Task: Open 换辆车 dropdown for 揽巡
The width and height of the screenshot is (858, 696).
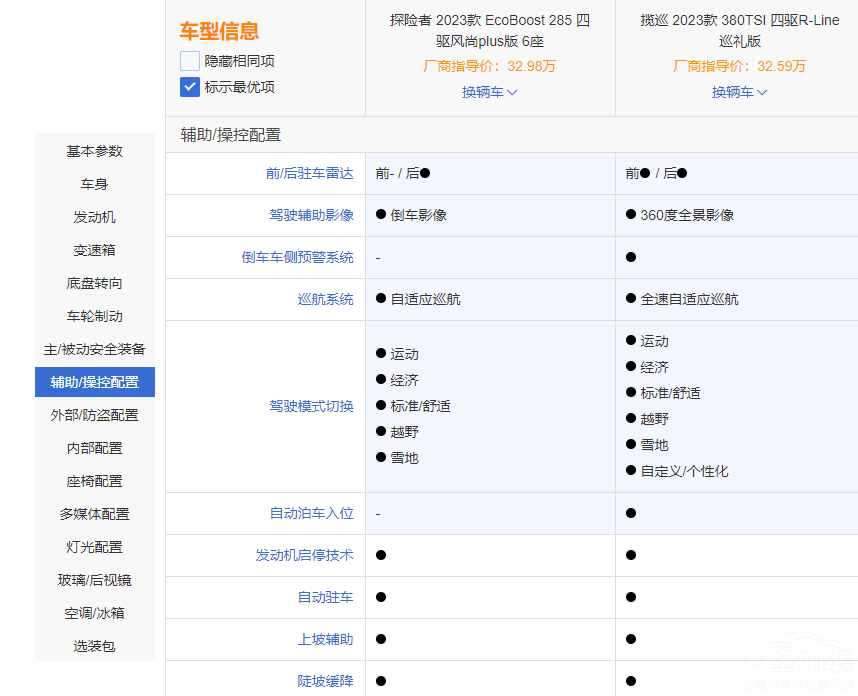Action: click(x=739, y=92)
